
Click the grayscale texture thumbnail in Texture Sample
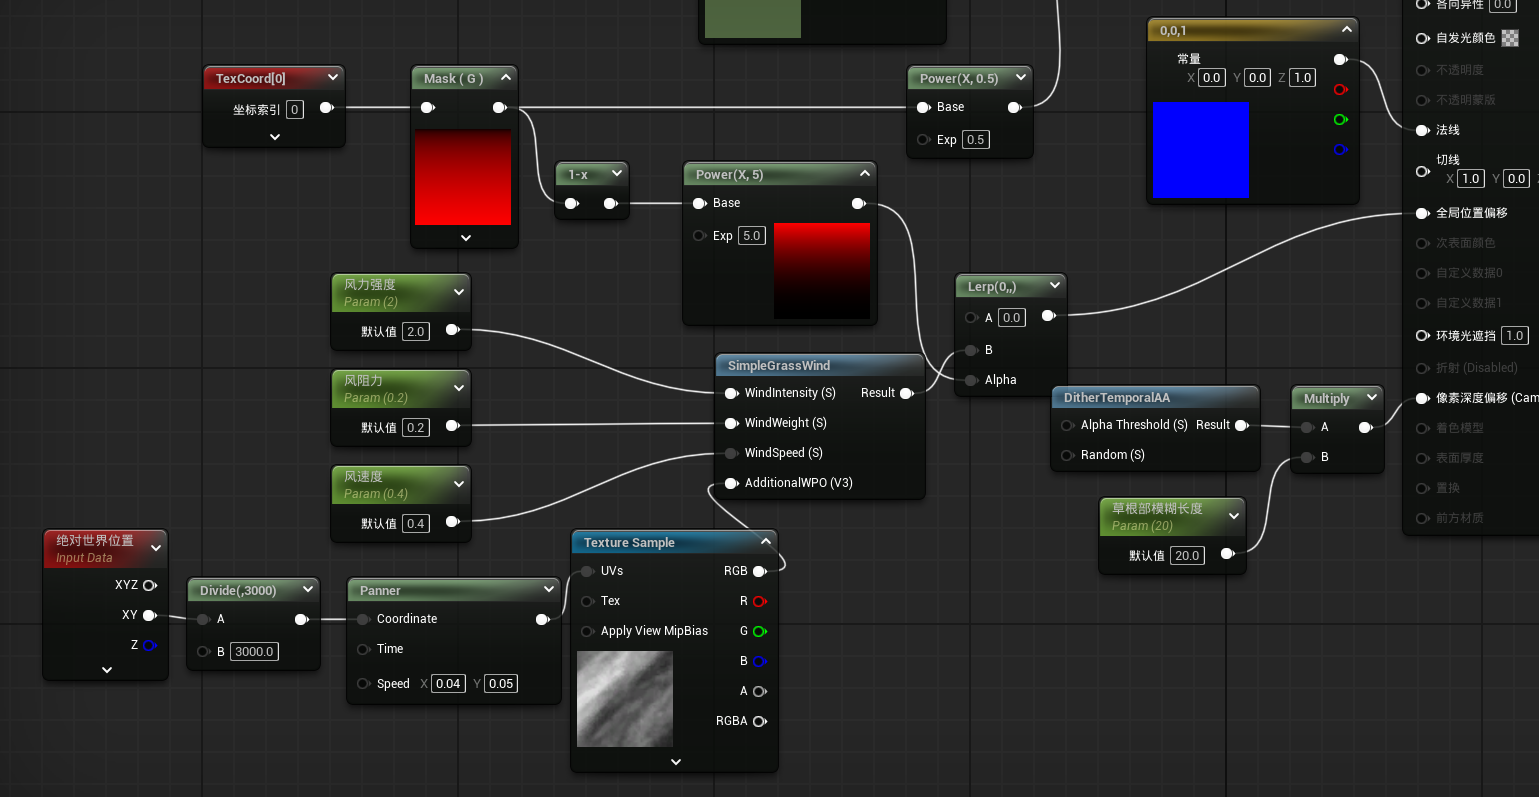click(x=625, y=699)
